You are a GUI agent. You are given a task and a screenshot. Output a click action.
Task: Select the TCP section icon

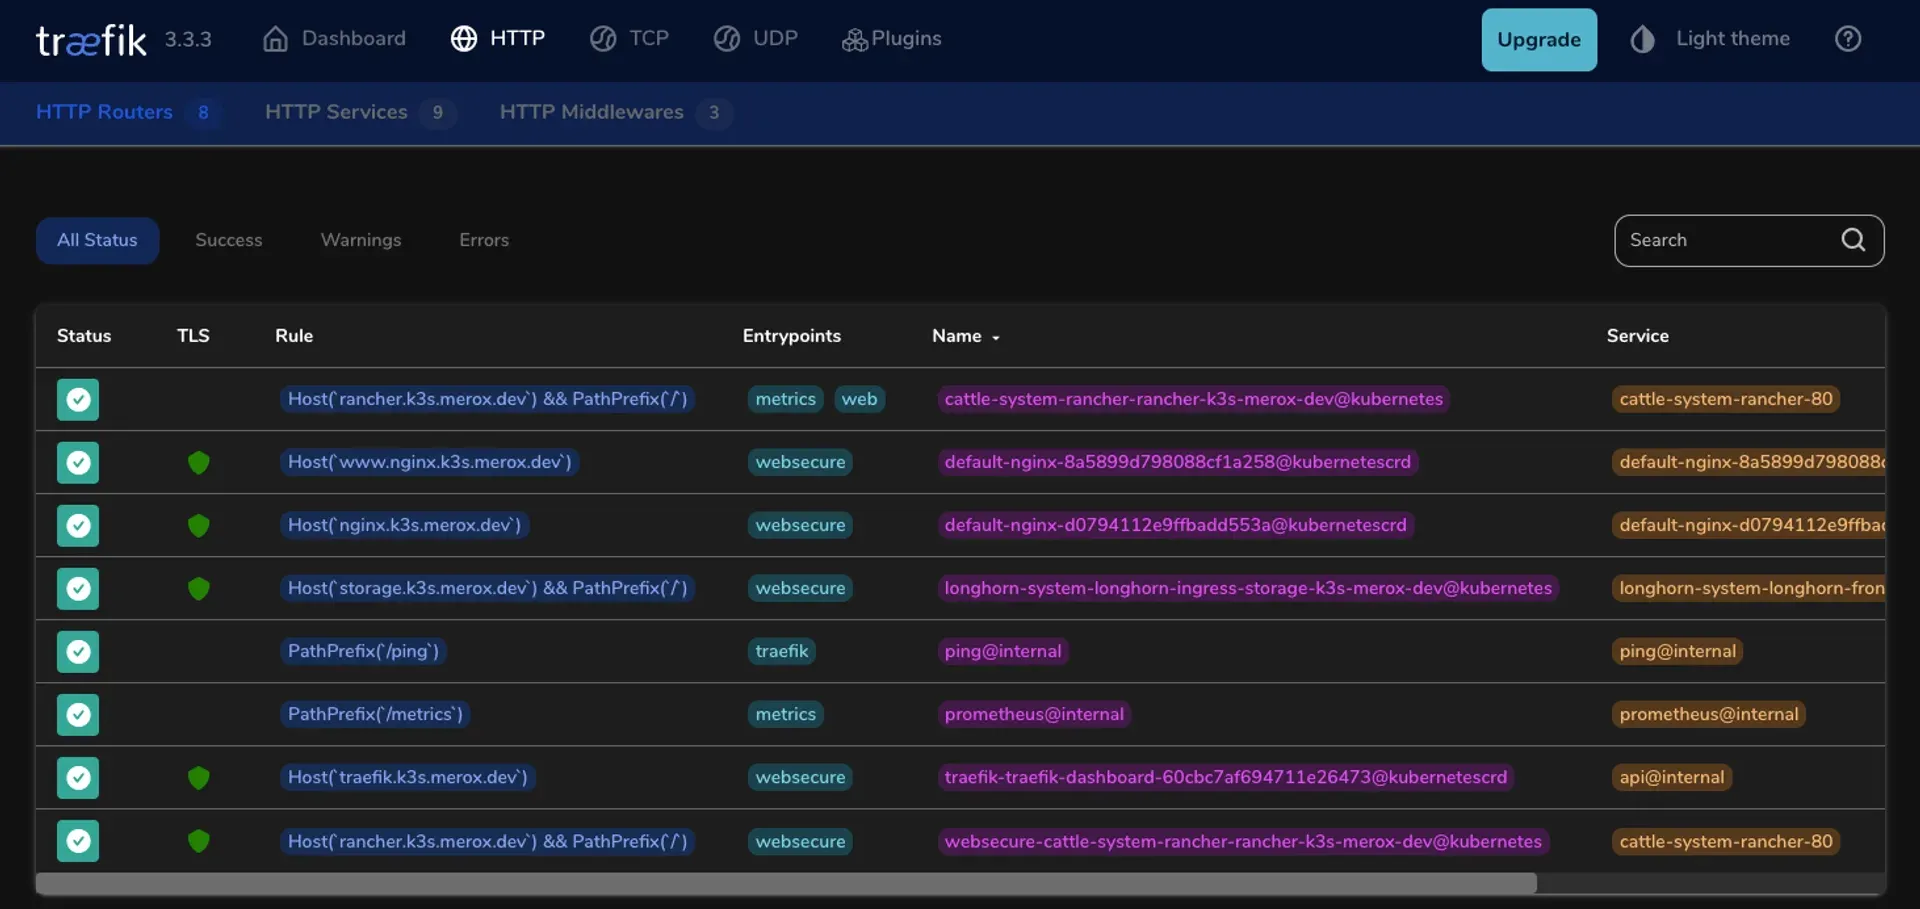tap(604, 39)
